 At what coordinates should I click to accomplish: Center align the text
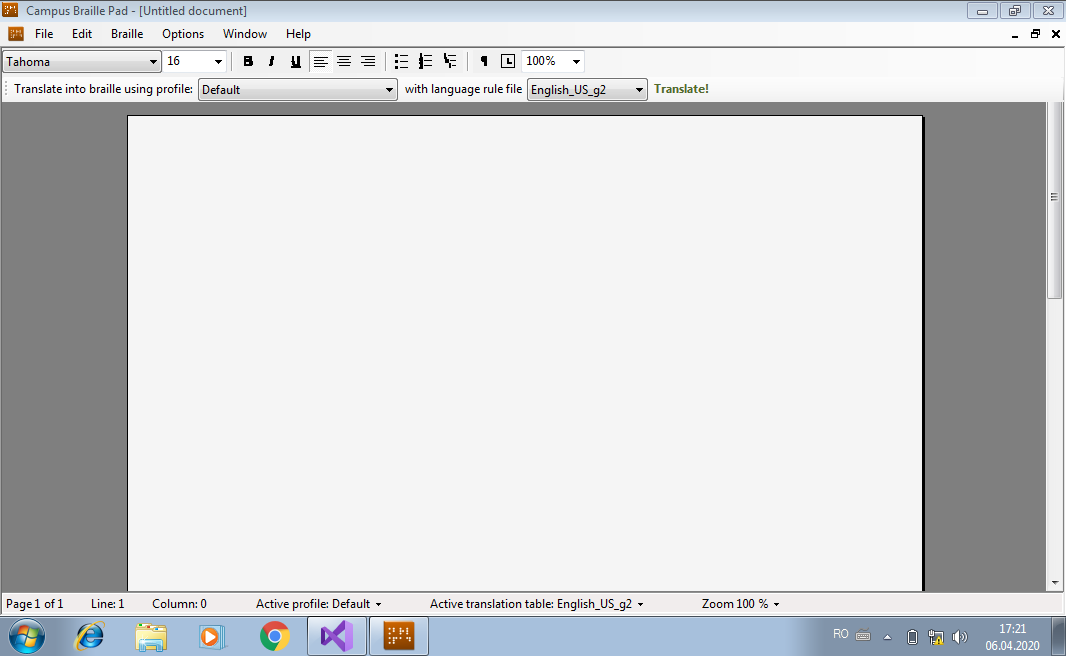coord(344,62)
